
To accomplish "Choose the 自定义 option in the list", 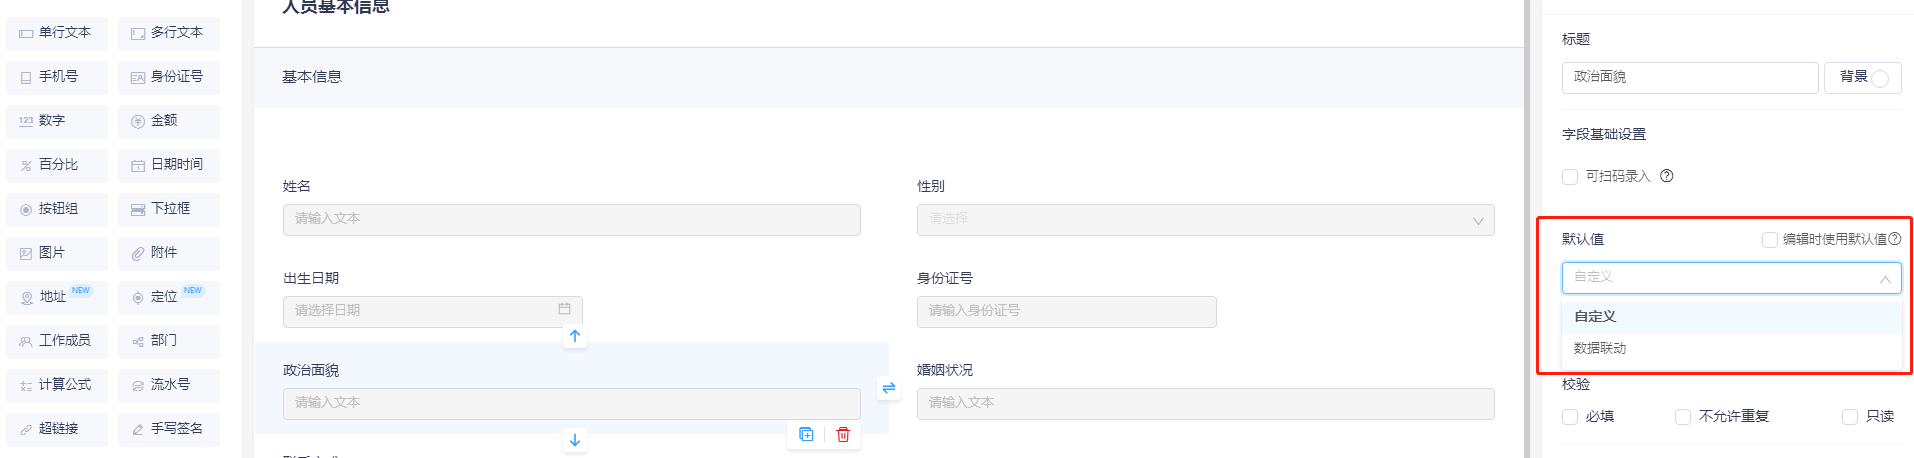I will [1595, 316].
